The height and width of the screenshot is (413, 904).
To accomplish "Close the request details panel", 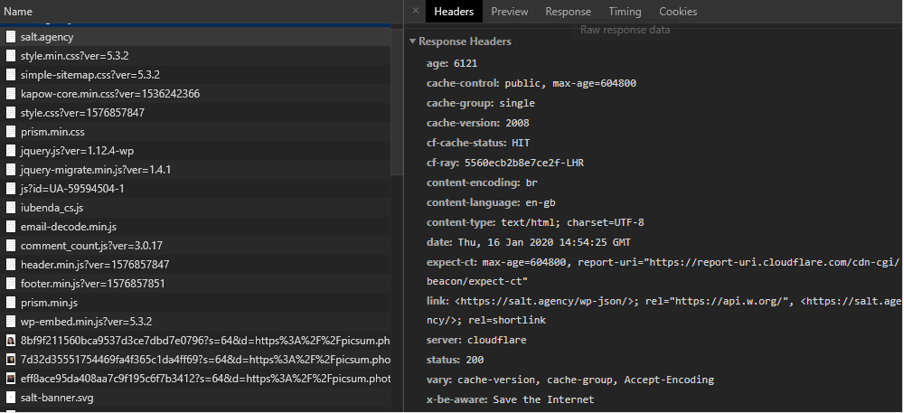I will [416, 11].
